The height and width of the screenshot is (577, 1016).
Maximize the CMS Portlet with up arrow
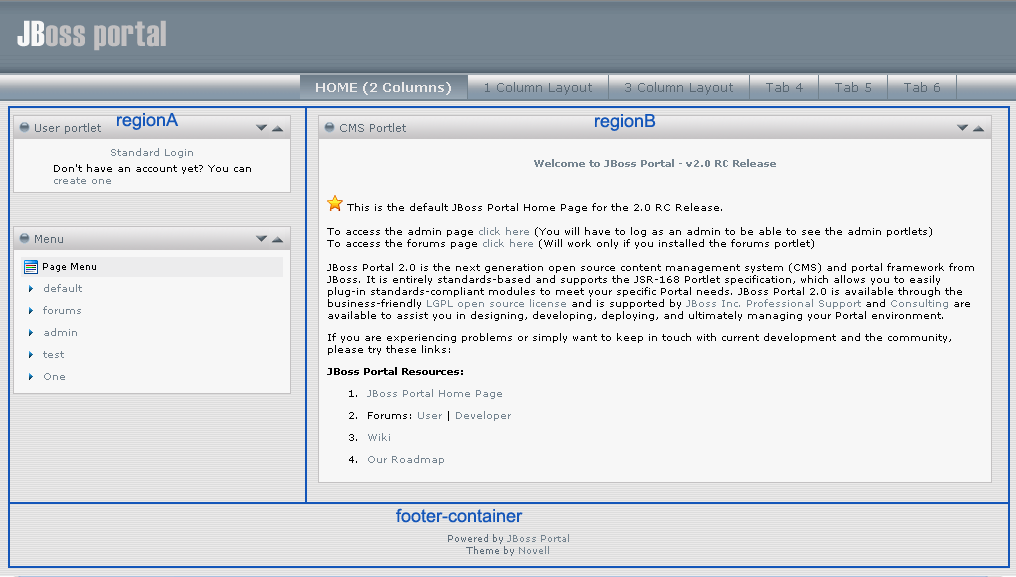(978, 128)
